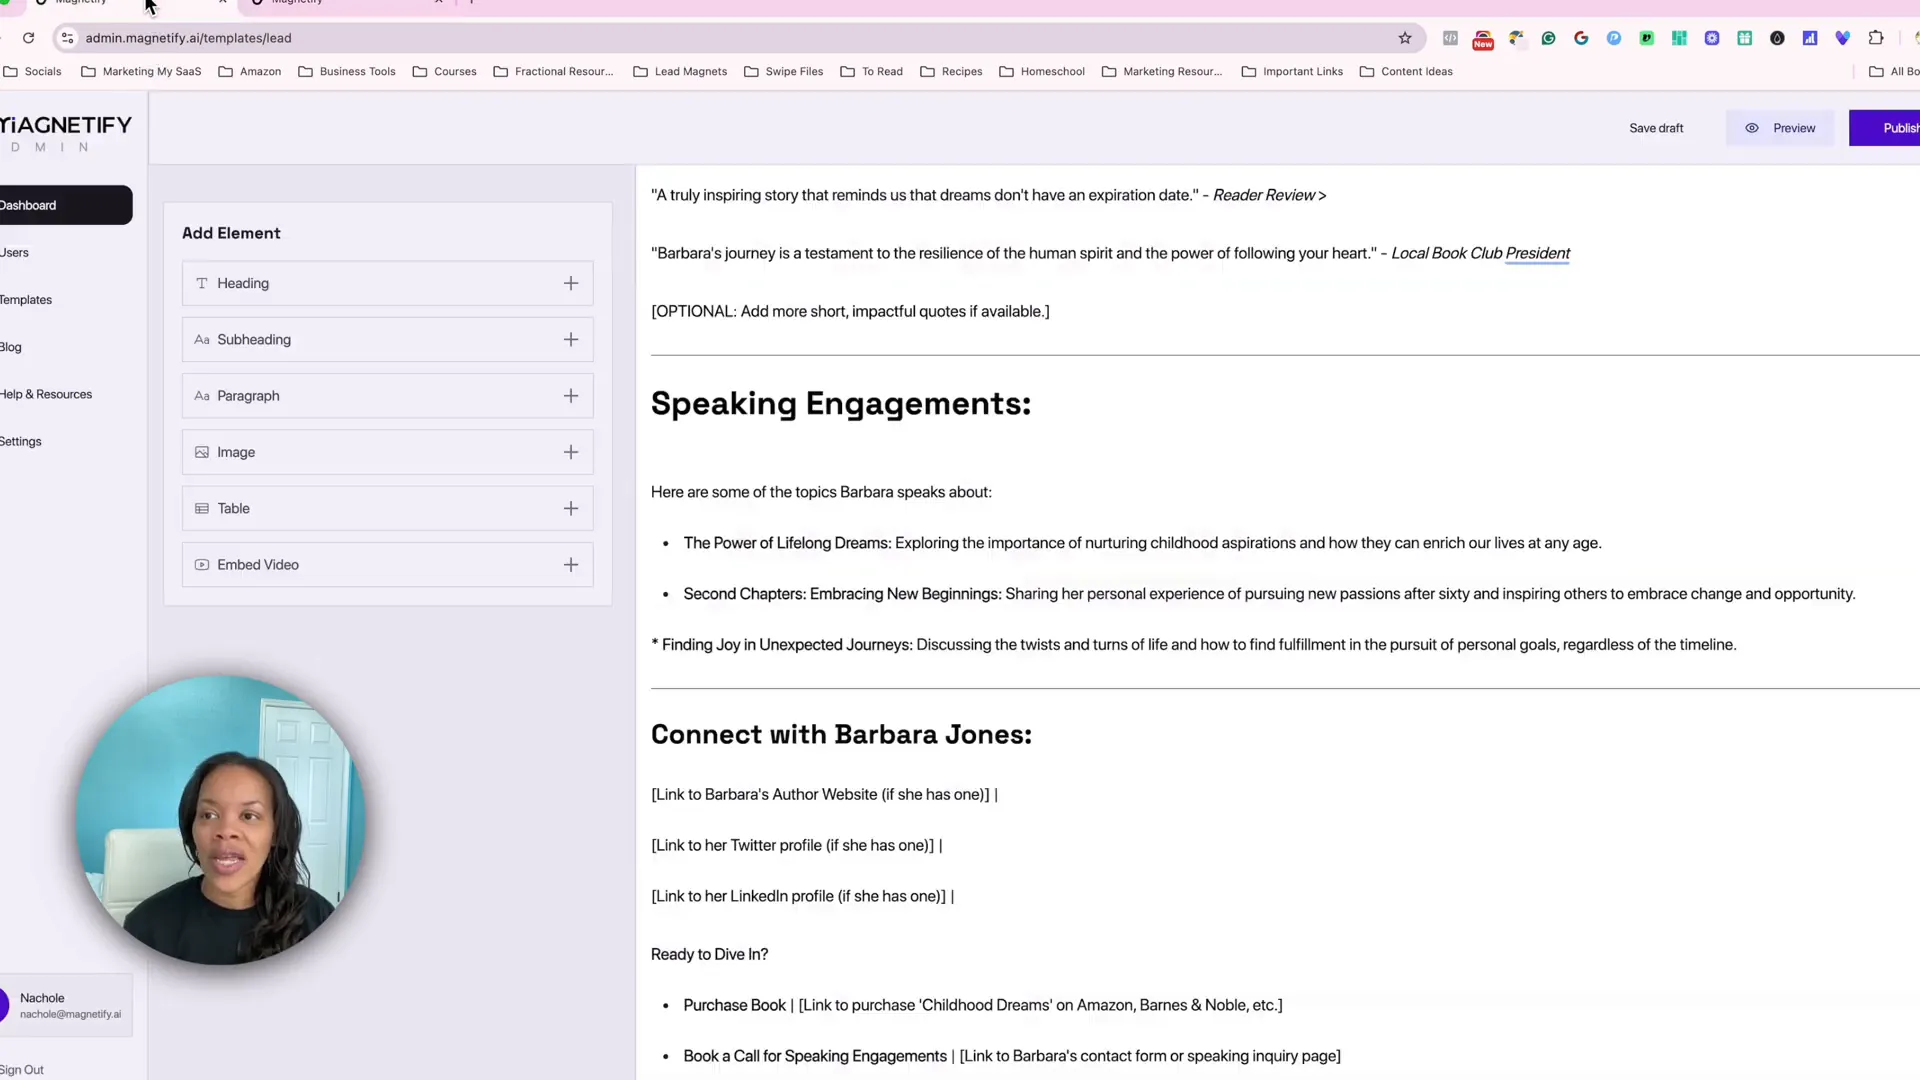Click the purple Publish button
Screen dimensions: 1920x1080
[x=1886, y=128]
